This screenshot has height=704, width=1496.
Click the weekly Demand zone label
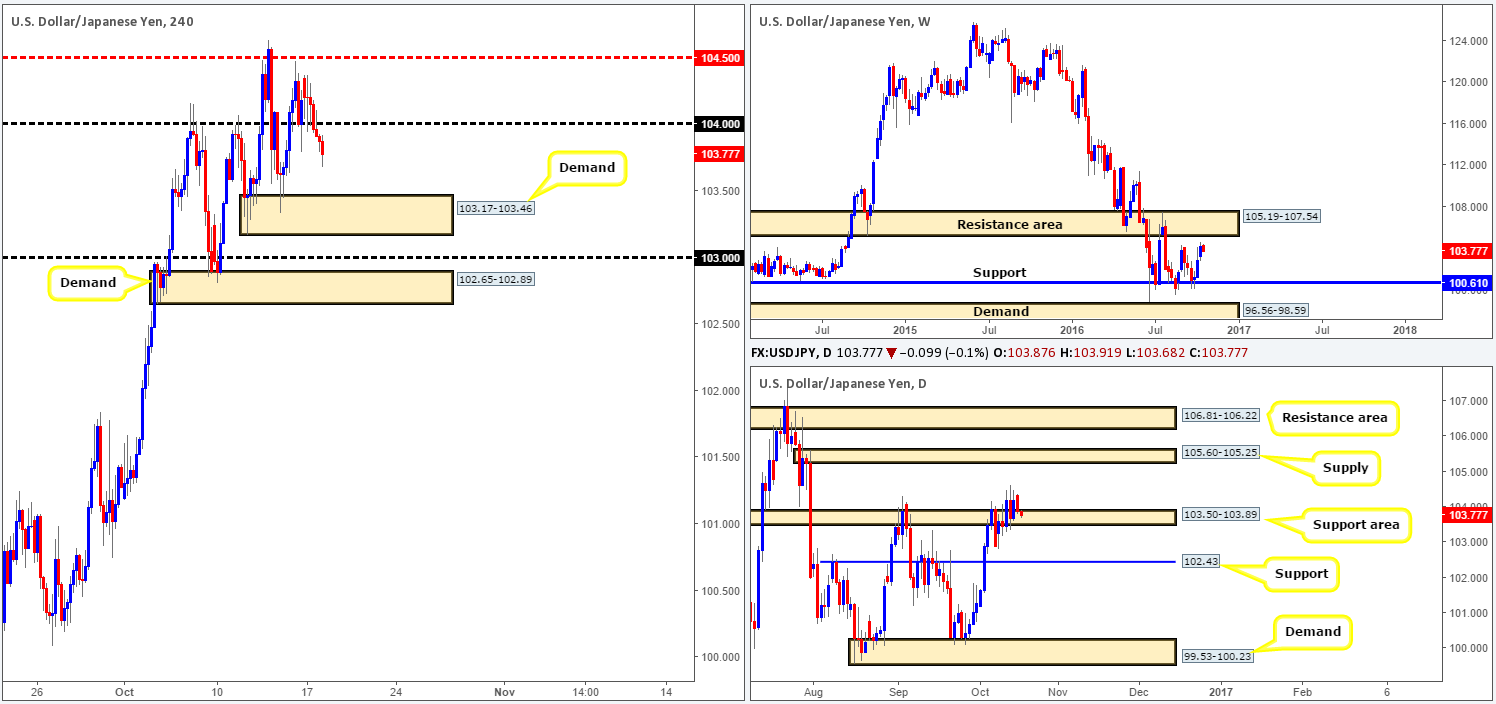click(1001, 312)
